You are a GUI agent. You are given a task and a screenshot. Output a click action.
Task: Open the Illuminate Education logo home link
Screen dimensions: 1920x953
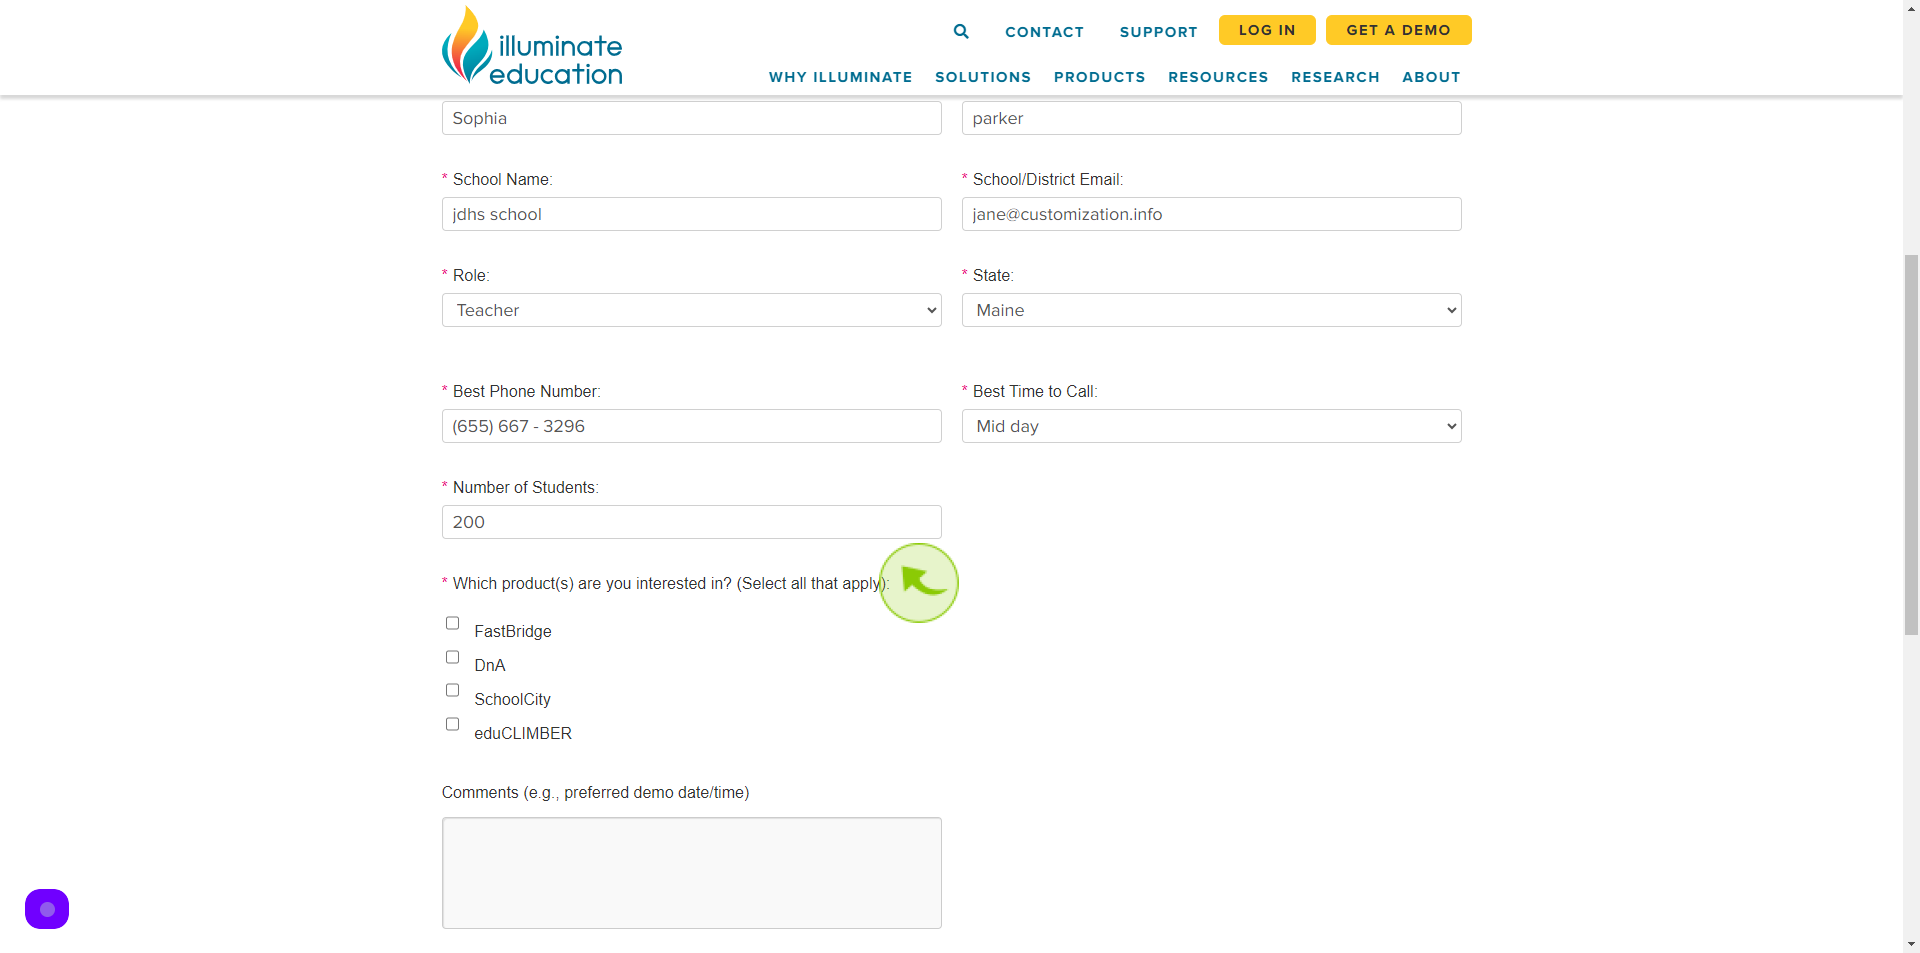pos(532,46)
